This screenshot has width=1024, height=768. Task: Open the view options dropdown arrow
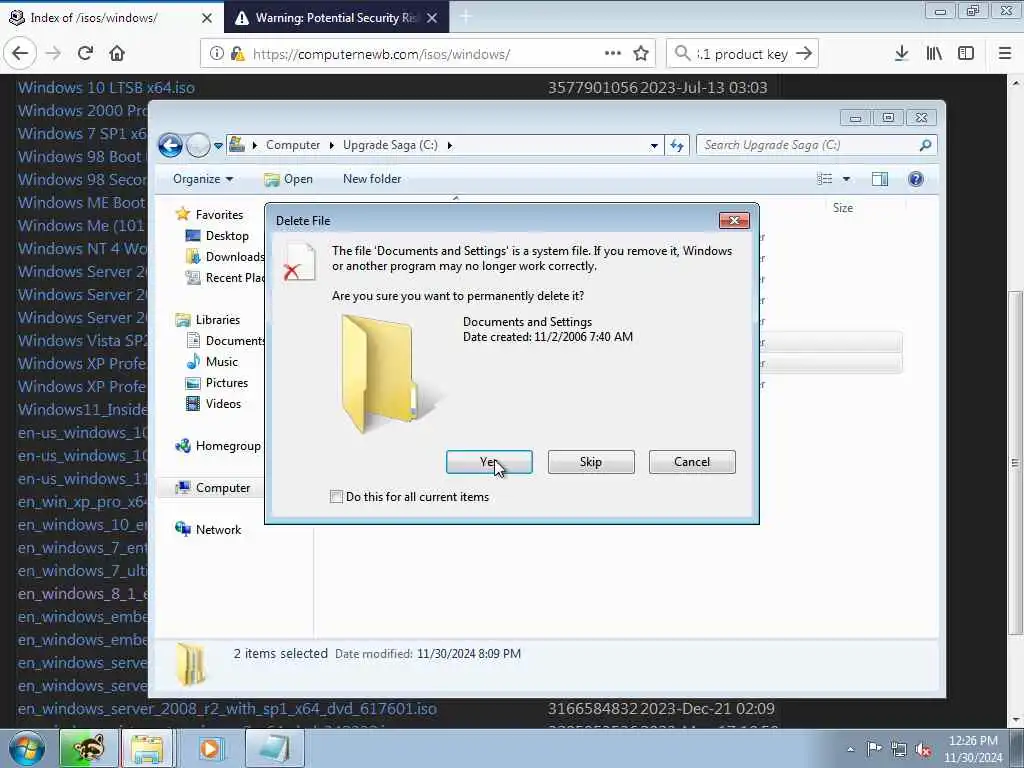click(846, 180)
